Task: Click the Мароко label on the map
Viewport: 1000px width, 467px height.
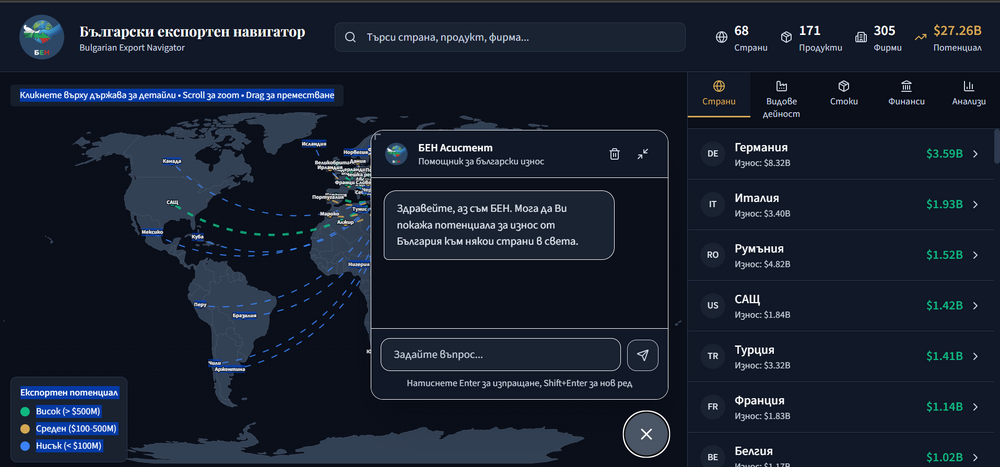Action: coord(330,213)
